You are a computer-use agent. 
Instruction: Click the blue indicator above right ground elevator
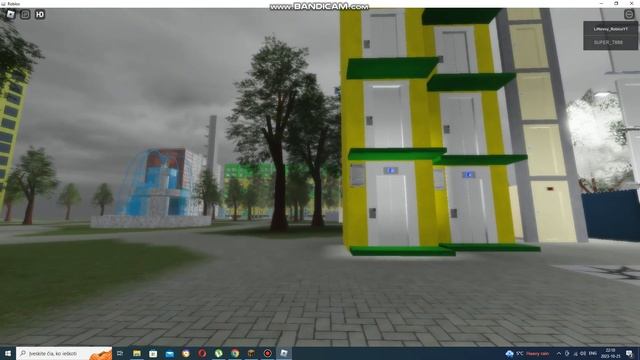(469, 175)
